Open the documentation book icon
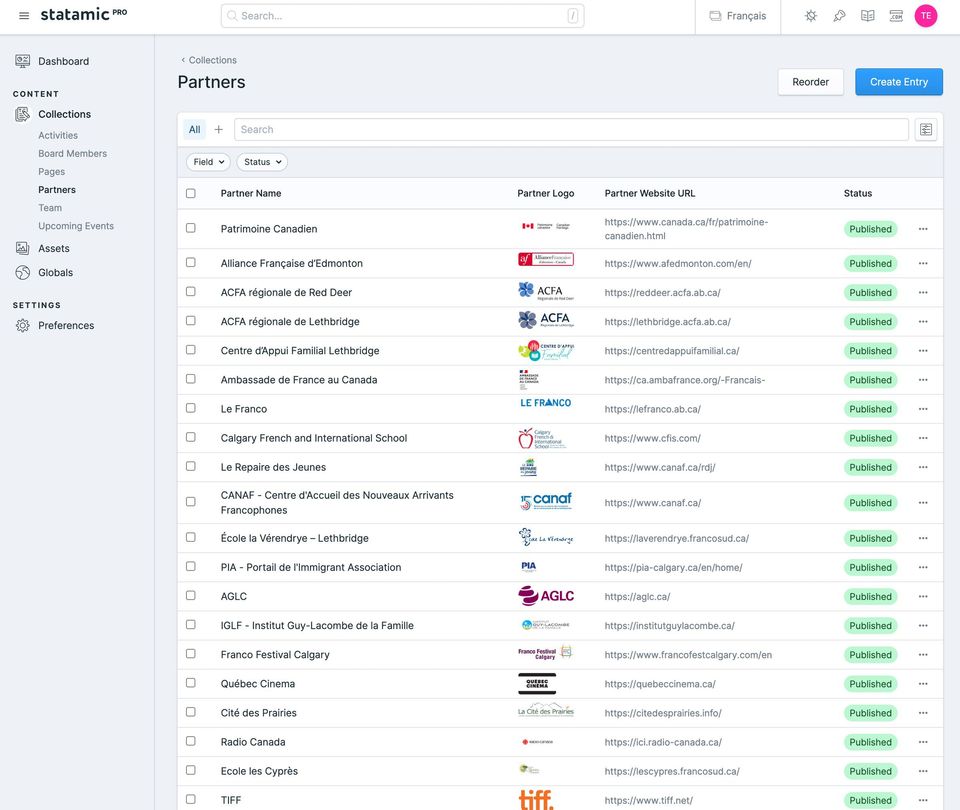This screenshot has width=960, height=810. click(868, 16)
